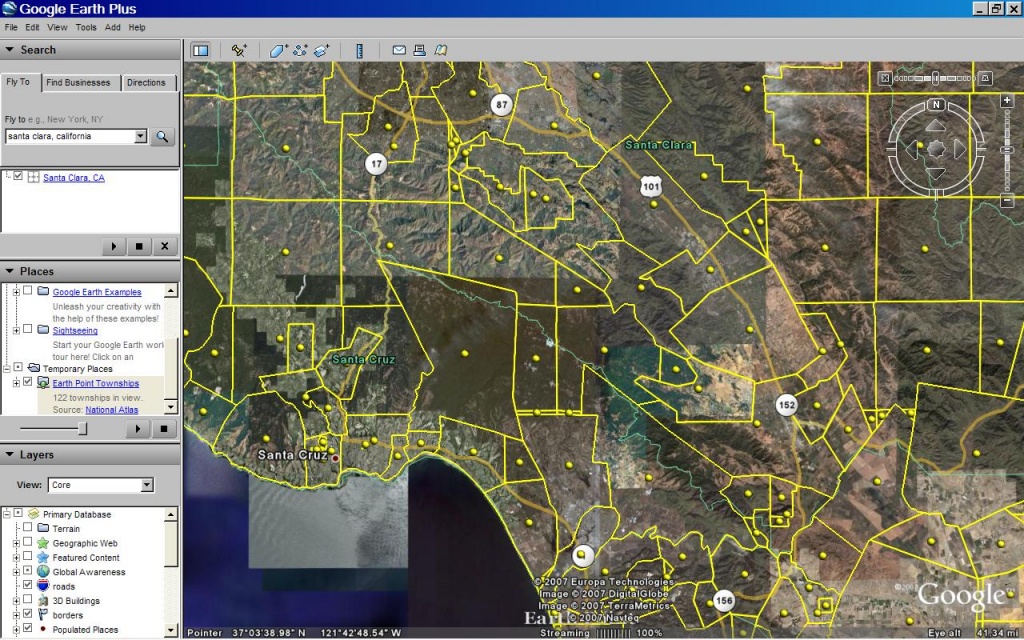The height and width of the screenshot is (640, 1024).
Task: Toggle the sidebar panel icon
Action: click(200, 50)
